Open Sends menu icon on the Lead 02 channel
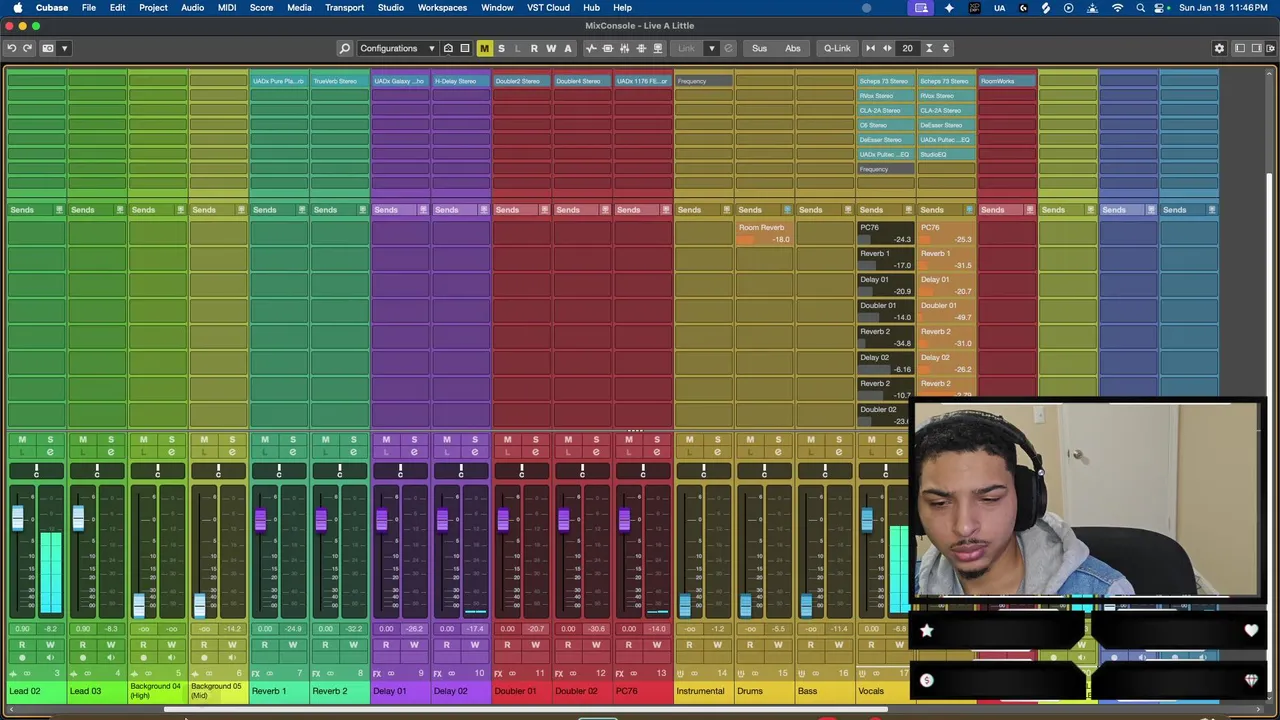Image resolution: width=1280 pixels, height=720 pixels. point(59,210)
